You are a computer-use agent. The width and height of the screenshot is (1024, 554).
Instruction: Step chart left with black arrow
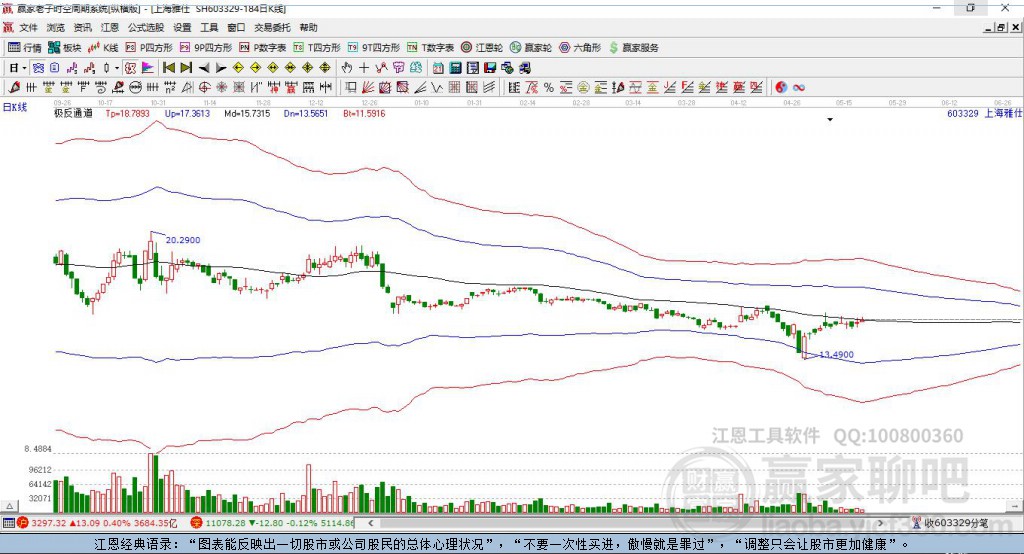[204, 68]
